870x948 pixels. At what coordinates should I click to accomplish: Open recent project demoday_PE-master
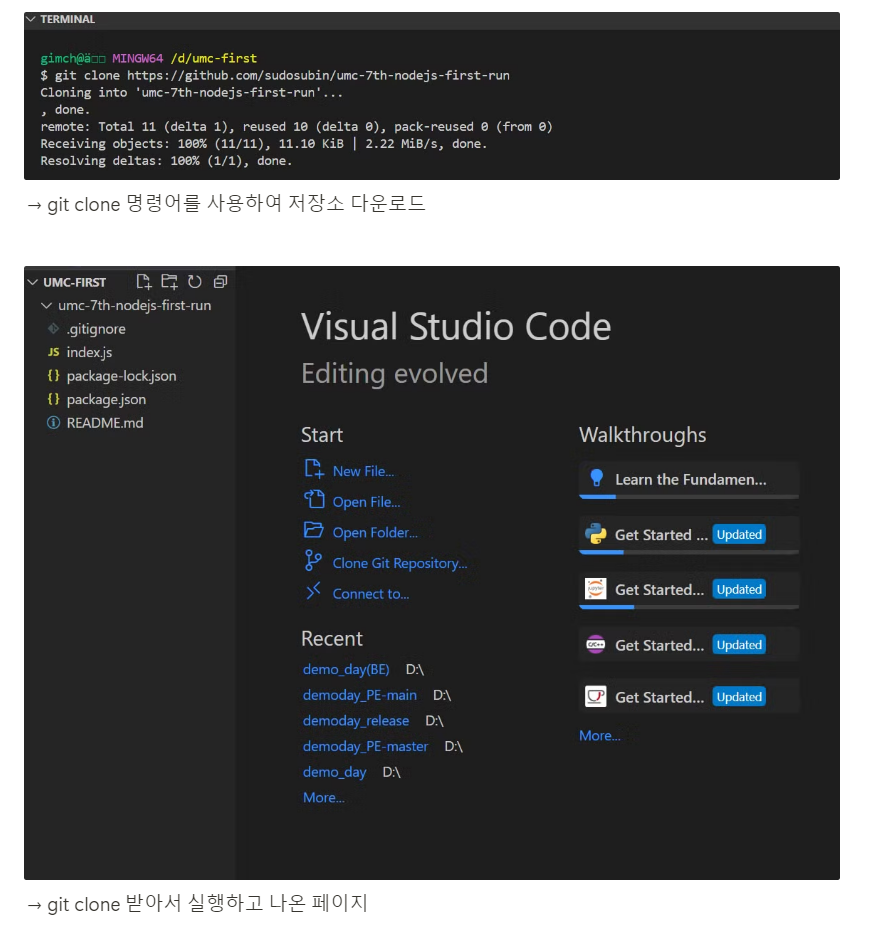(x=365, y=747)
